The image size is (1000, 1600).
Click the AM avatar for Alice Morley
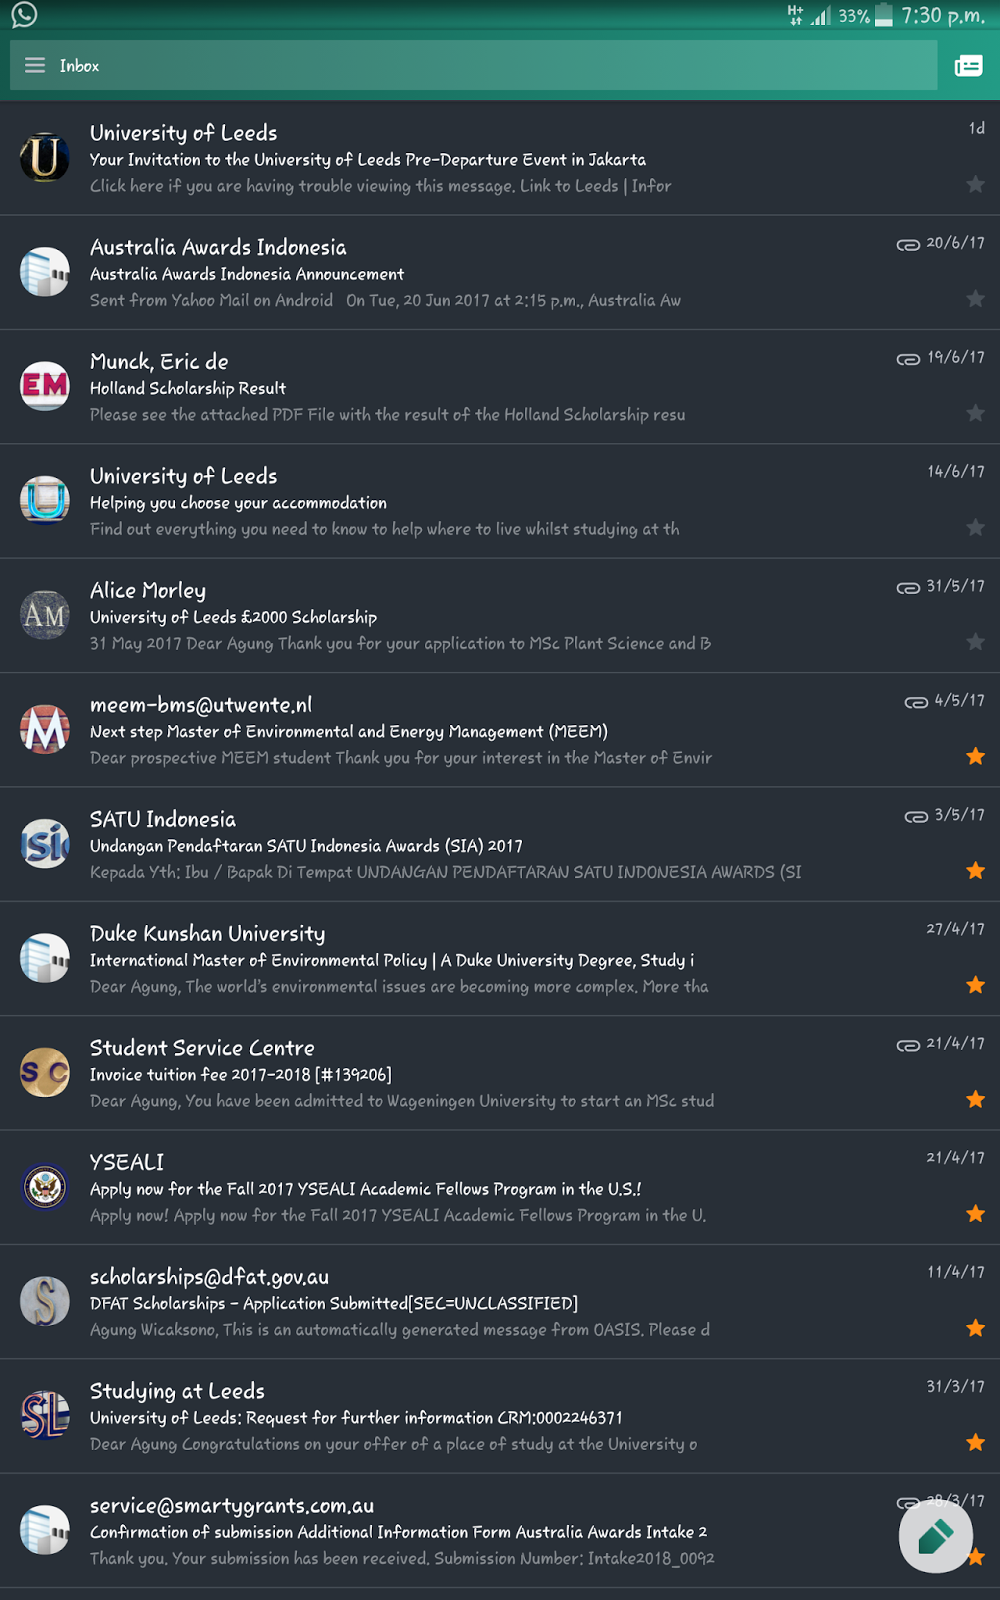[45, 615]
